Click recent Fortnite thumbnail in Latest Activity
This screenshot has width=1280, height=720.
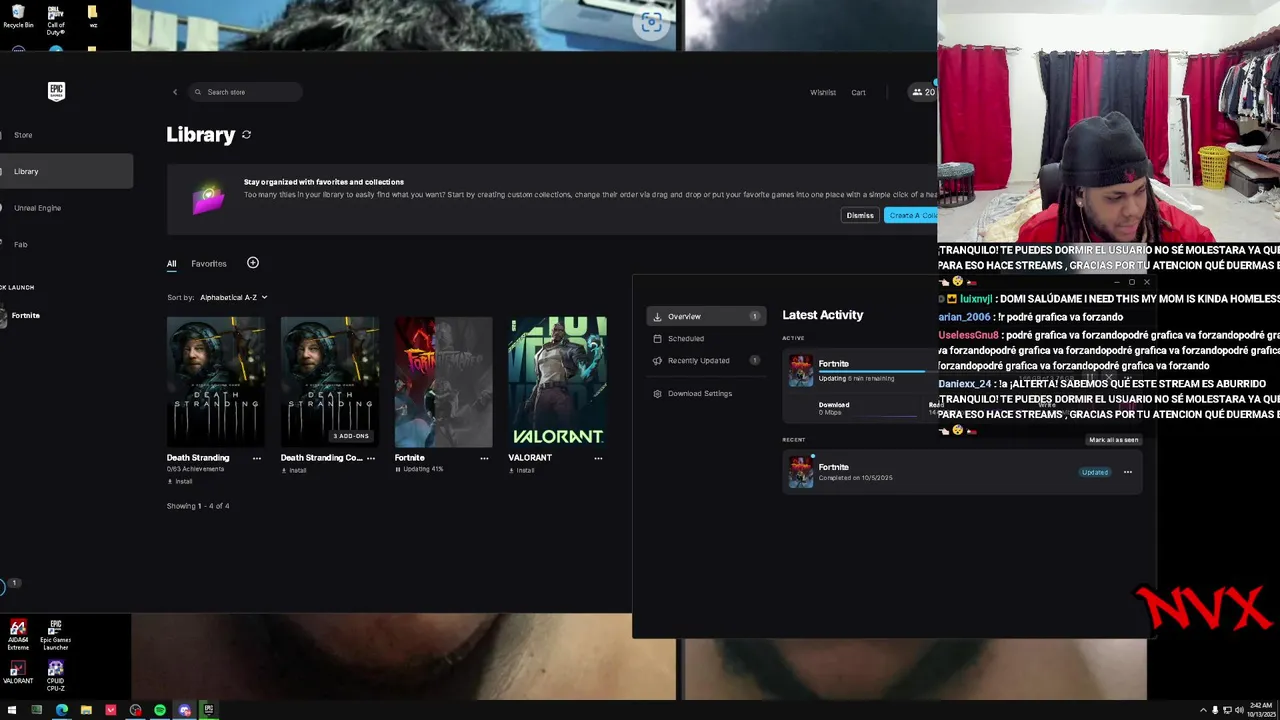tap(801, 472)
